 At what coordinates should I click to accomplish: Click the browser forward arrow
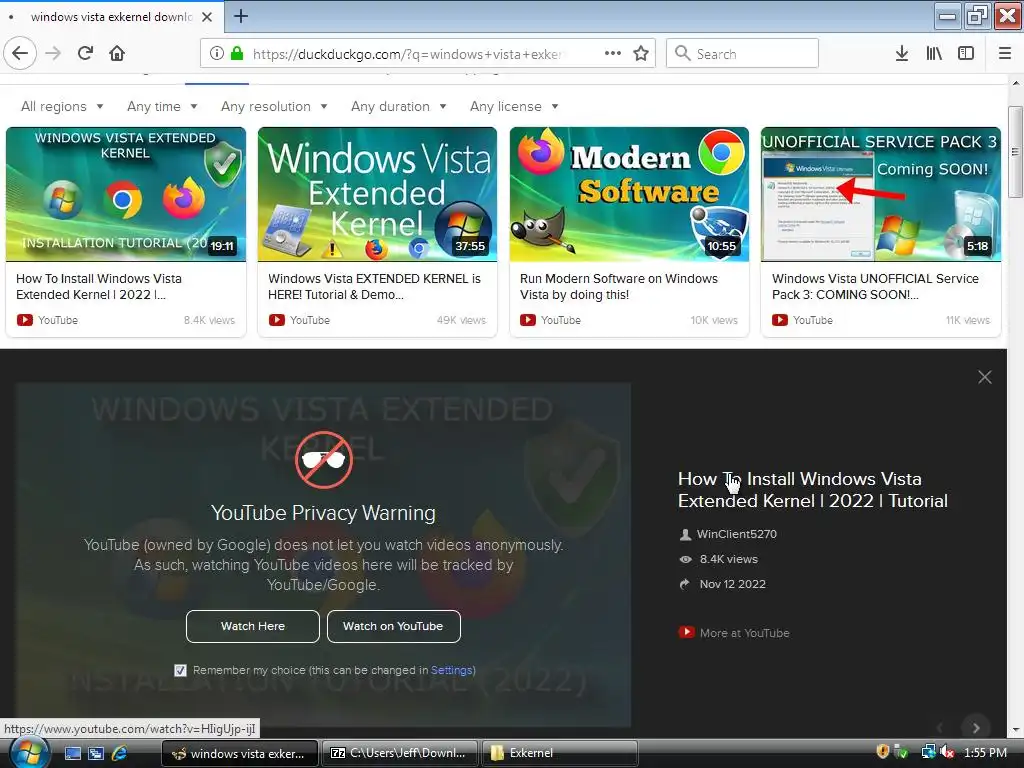coord(53,53)
